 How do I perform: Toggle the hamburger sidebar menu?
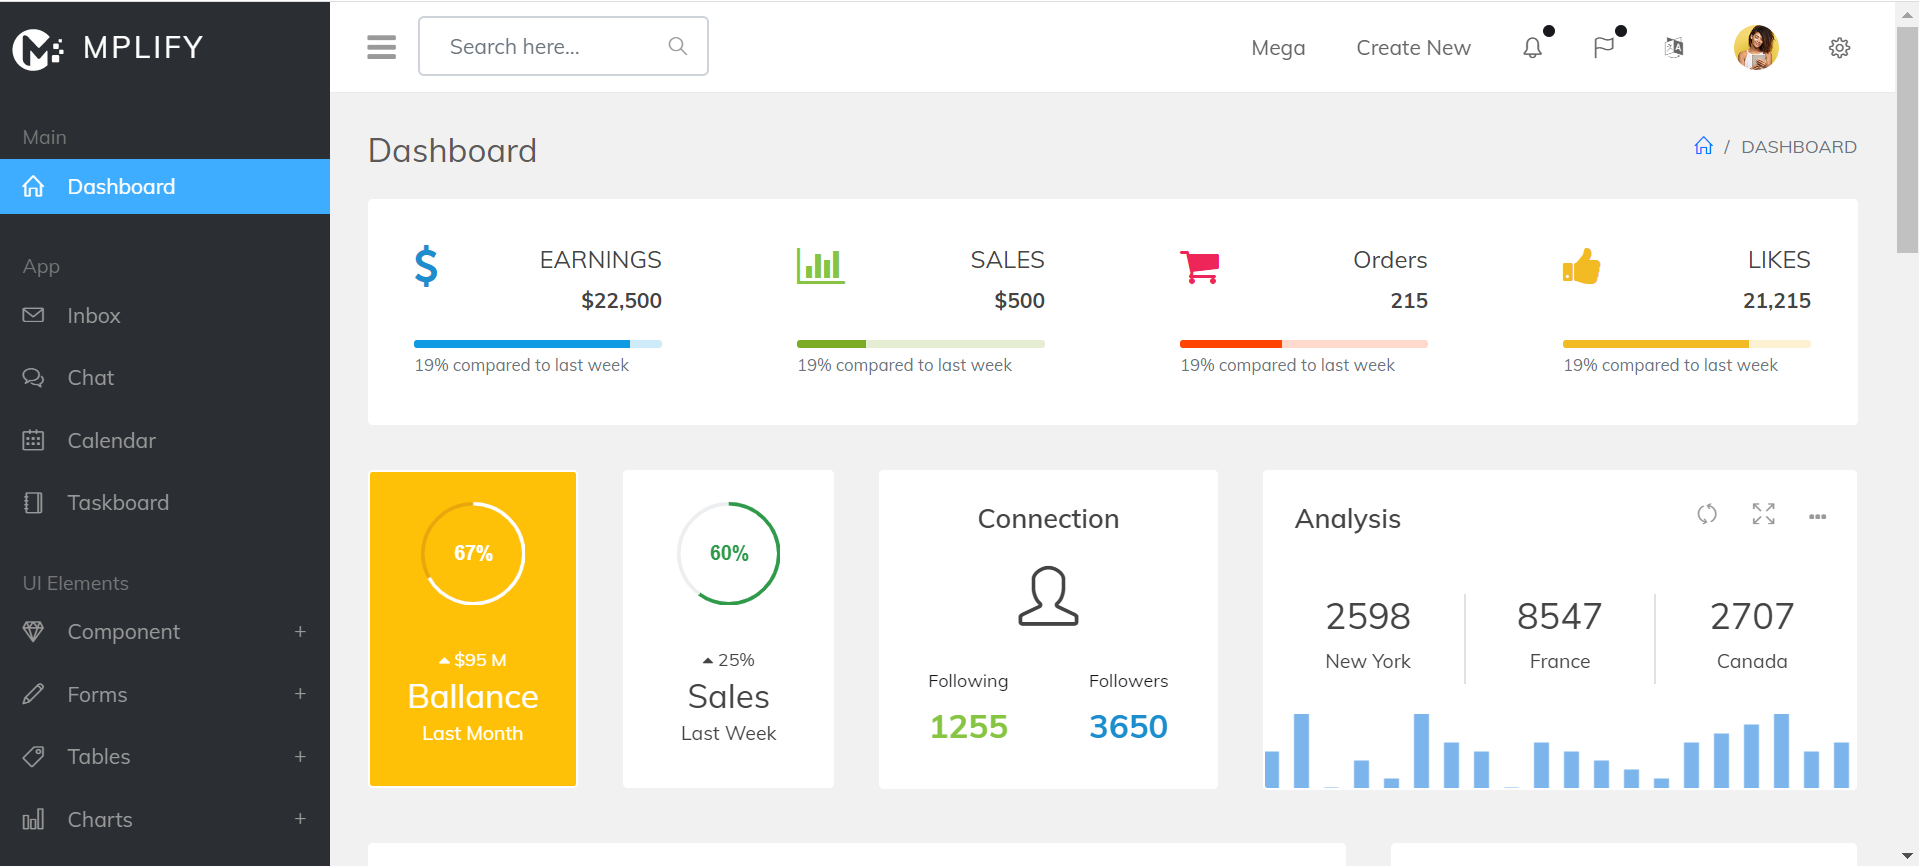coord(381,47)
